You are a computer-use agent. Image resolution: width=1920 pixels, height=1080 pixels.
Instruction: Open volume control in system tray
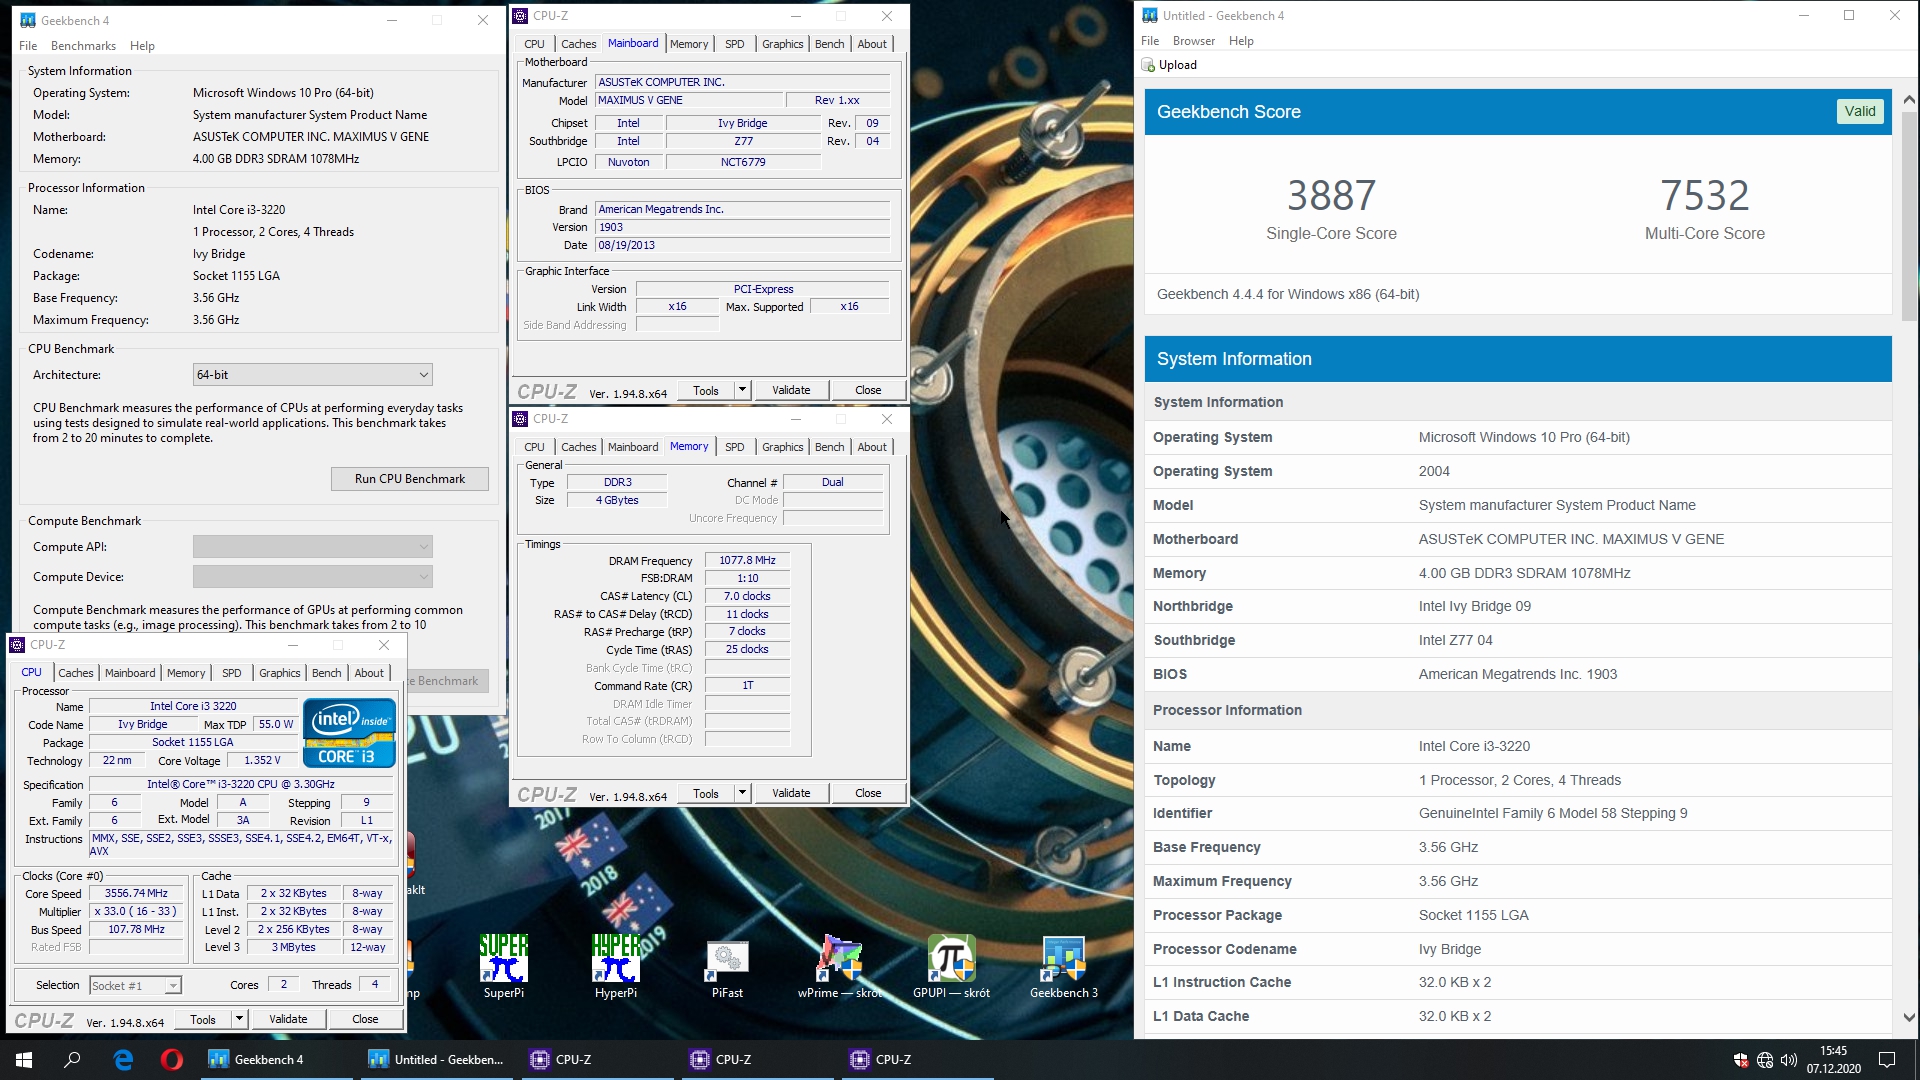point(1789,1060)
